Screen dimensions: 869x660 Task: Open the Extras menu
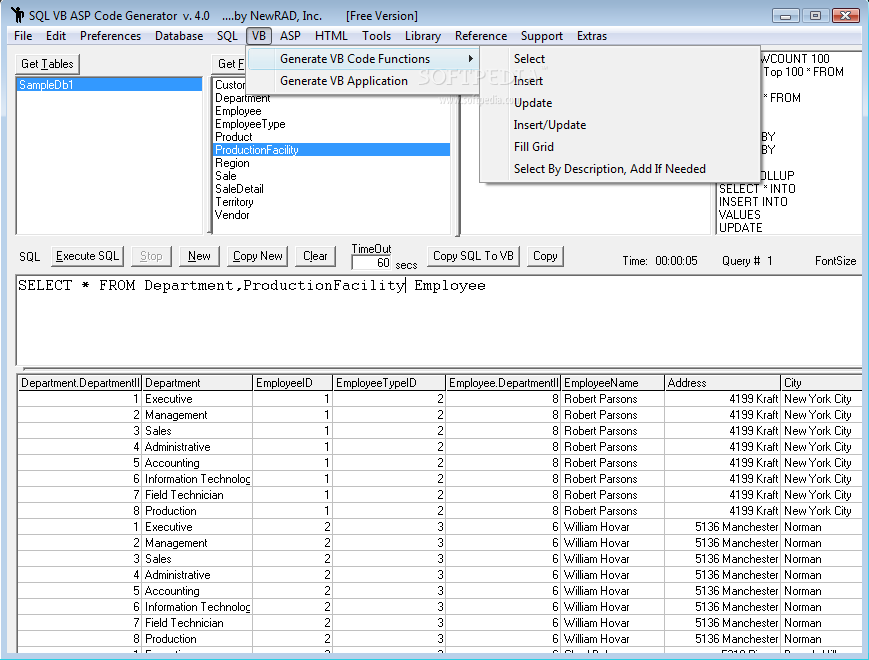[x=591, y=36]
